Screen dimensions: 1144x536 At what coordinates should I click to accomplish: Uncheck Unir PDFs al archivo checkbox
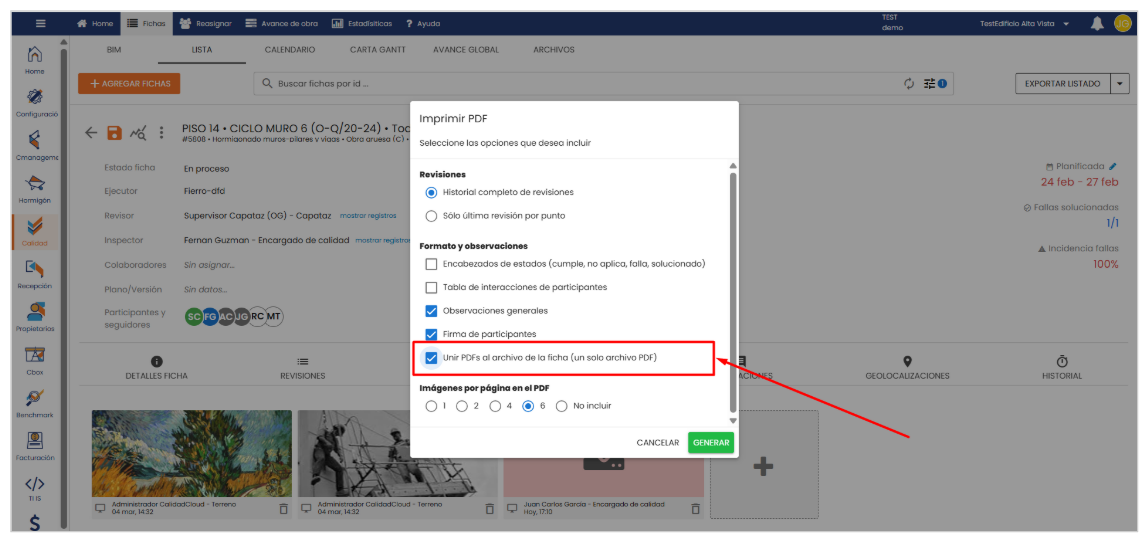pos(431,358)
